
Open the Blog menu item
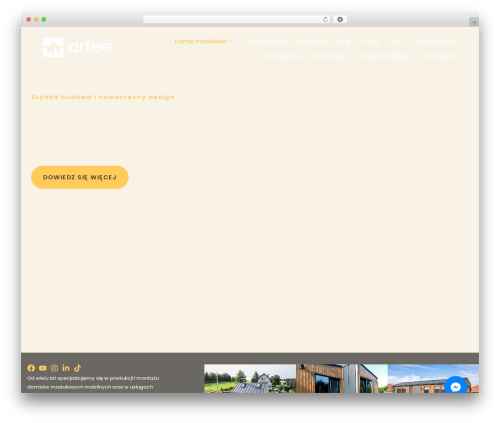tap(344, 41)
